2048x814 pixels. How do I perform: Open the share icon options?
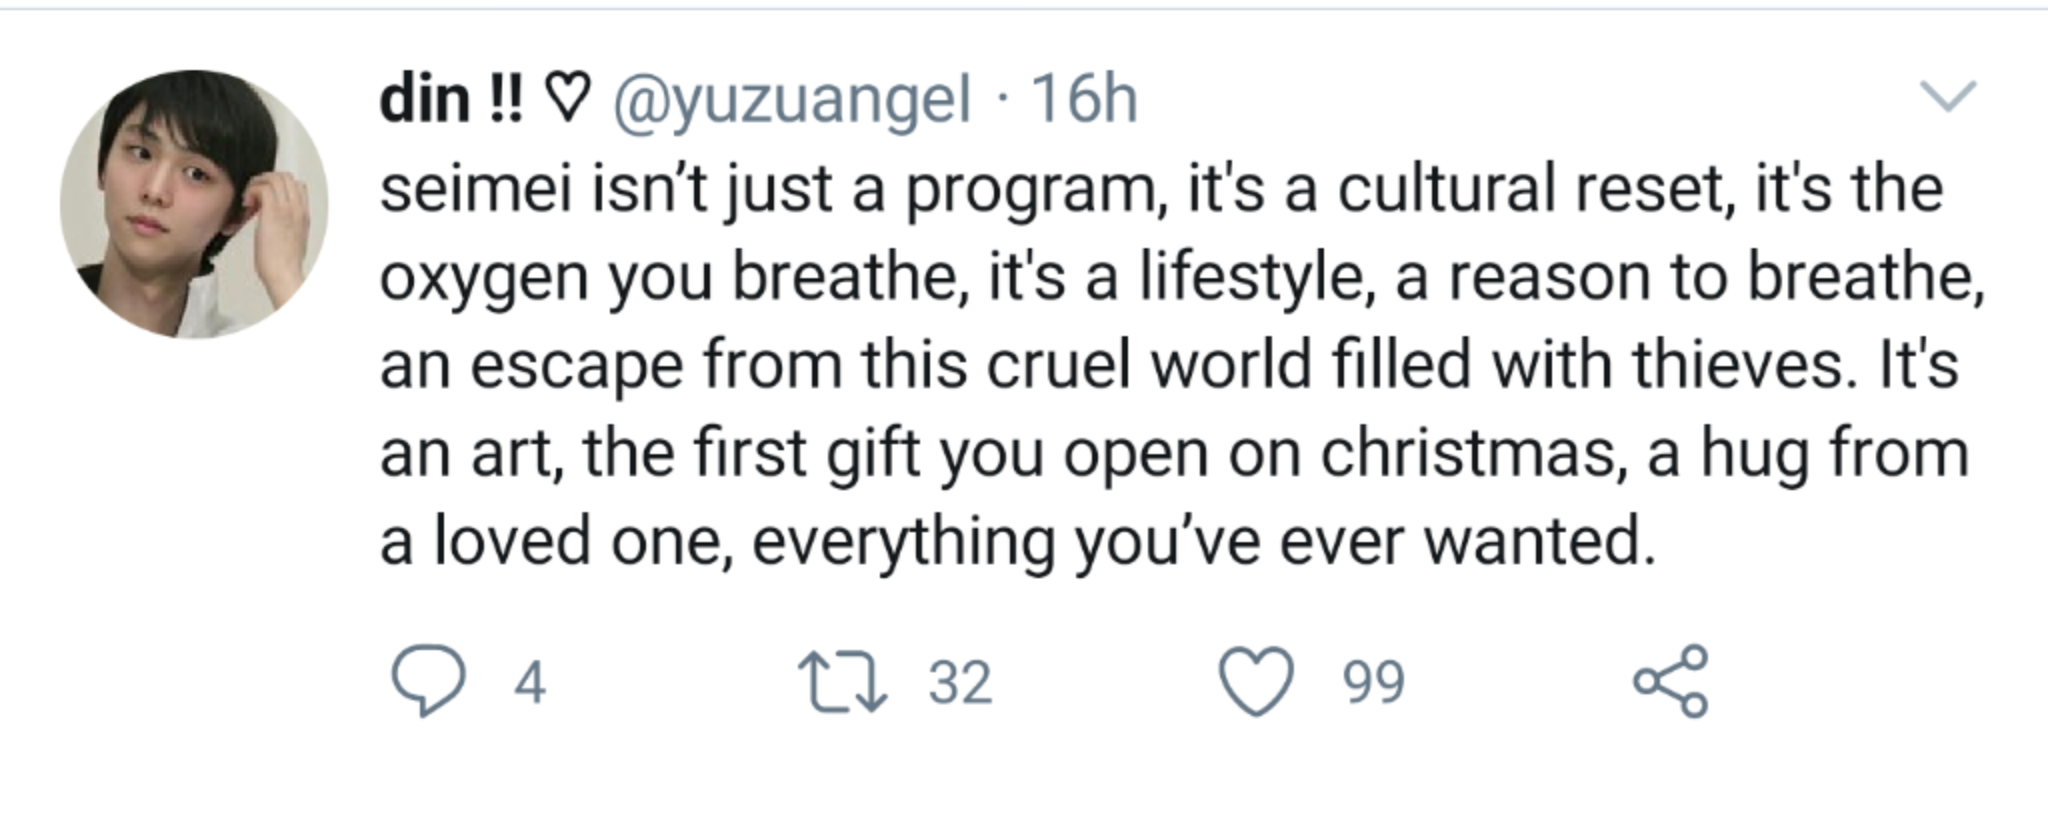[x=1671, y=682]
